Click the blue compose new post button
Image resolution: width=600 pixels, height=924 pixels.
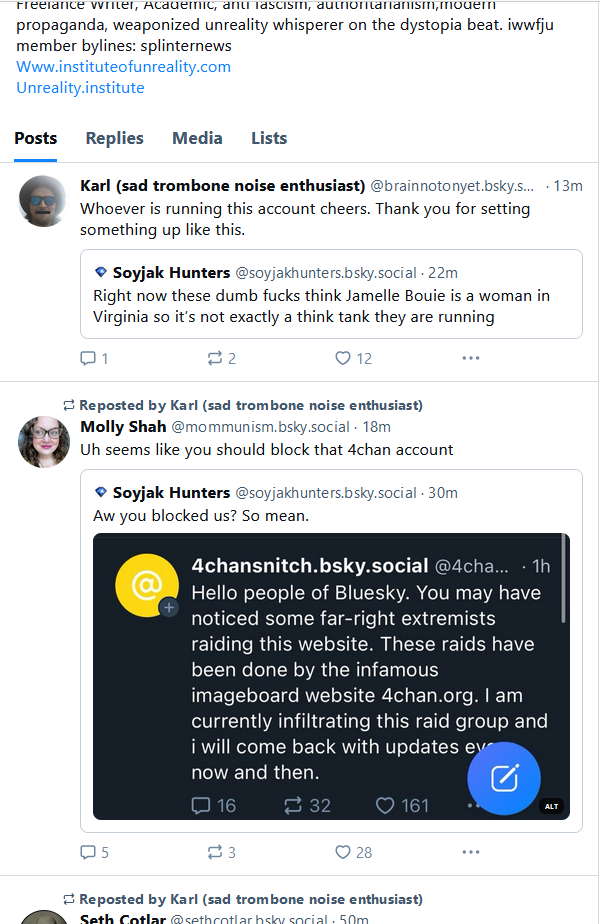click(504, 778)
